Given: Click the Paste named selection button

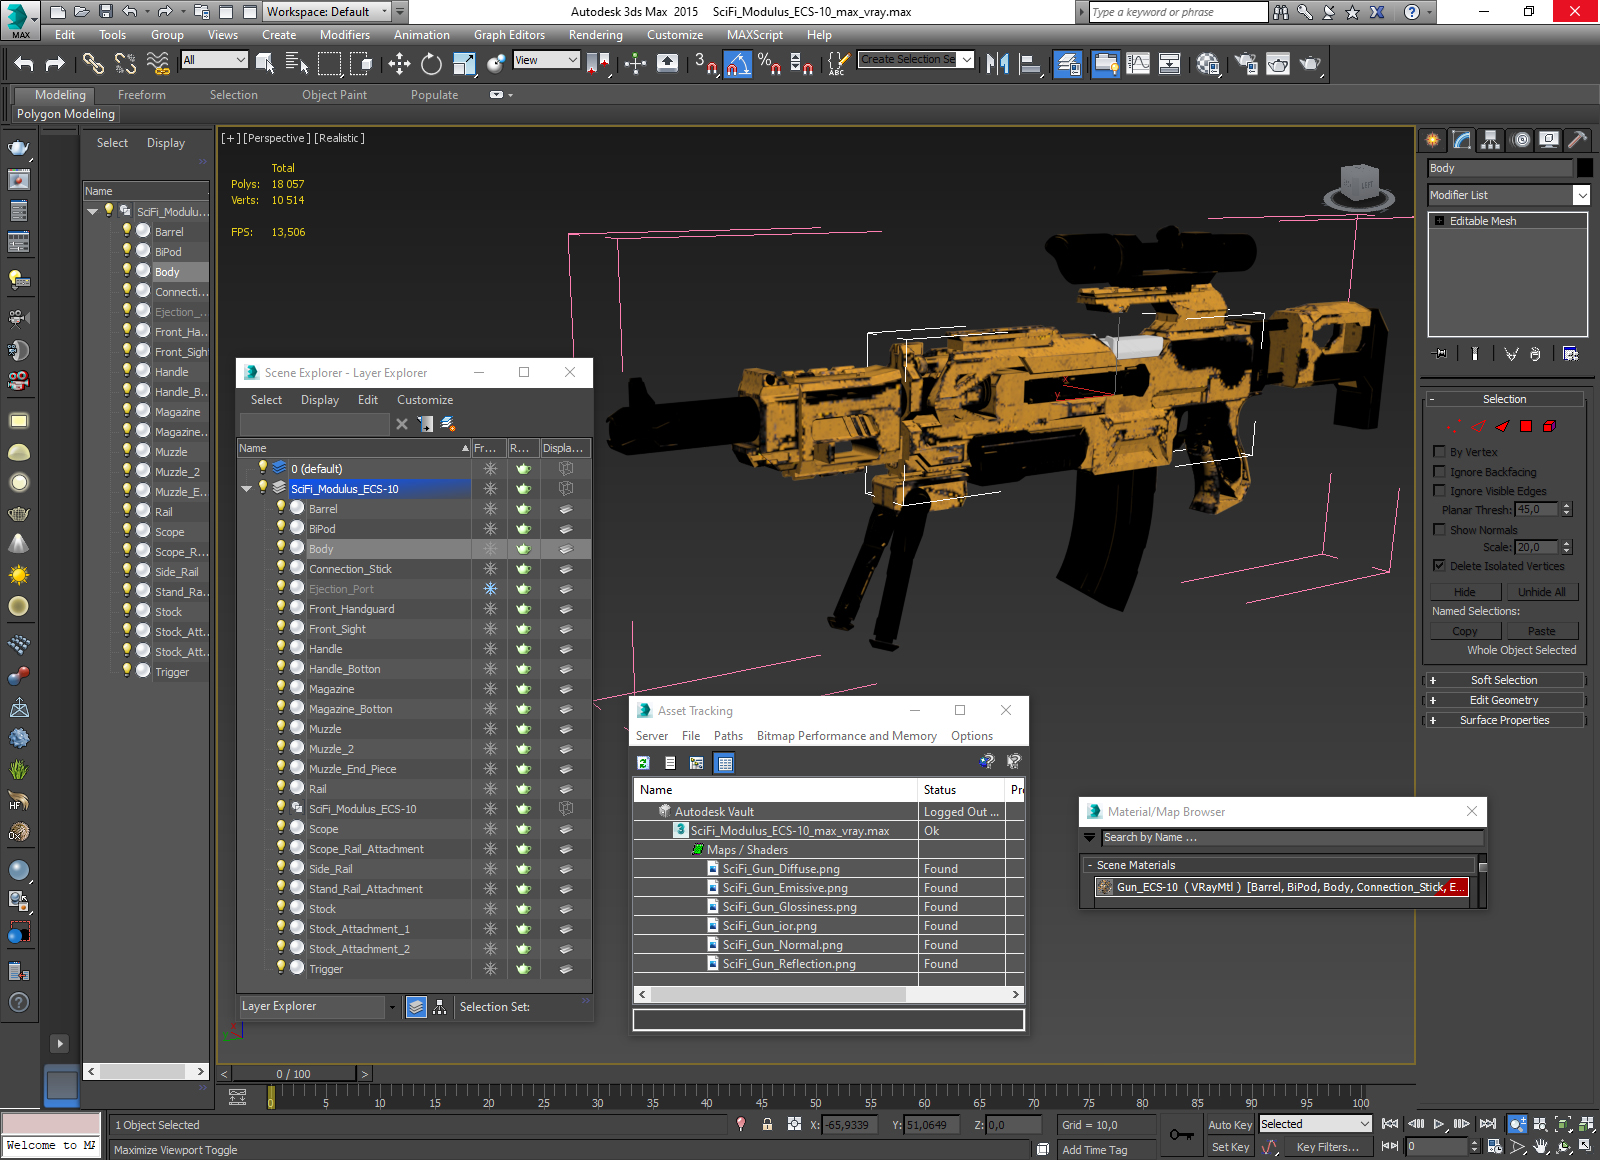Looking at the screenshot, I should coord(1541,631).
